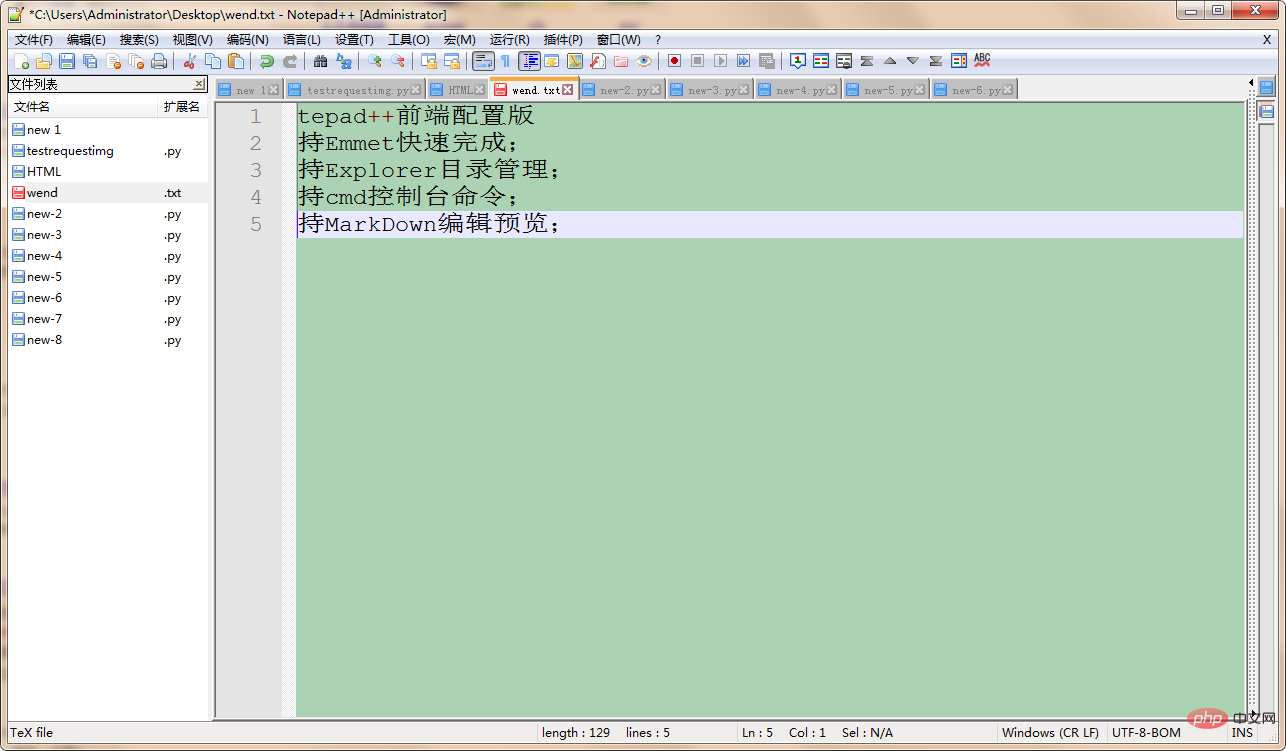
Task: Open the Document Map icon
Action: (x=575, y=61)
